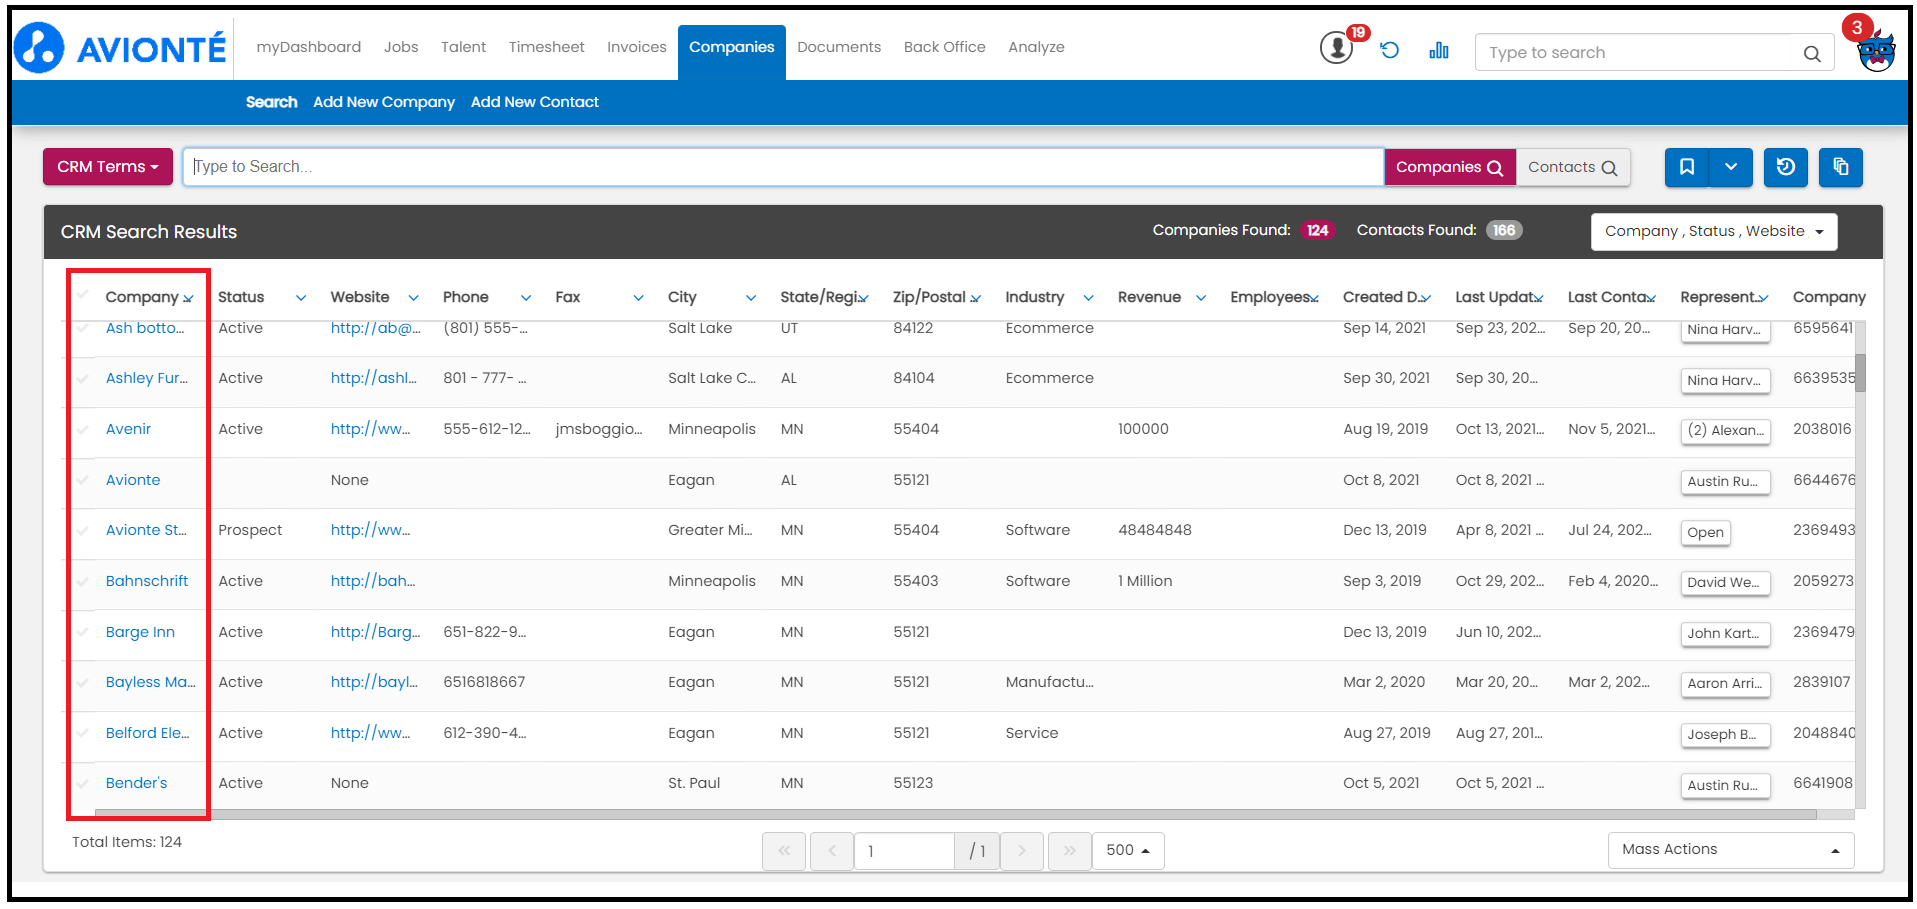Image resolution: width=1917 pixels, height=909 pixels.
Task: Open the Bahnschrift company link
Action: coord(147,581)
